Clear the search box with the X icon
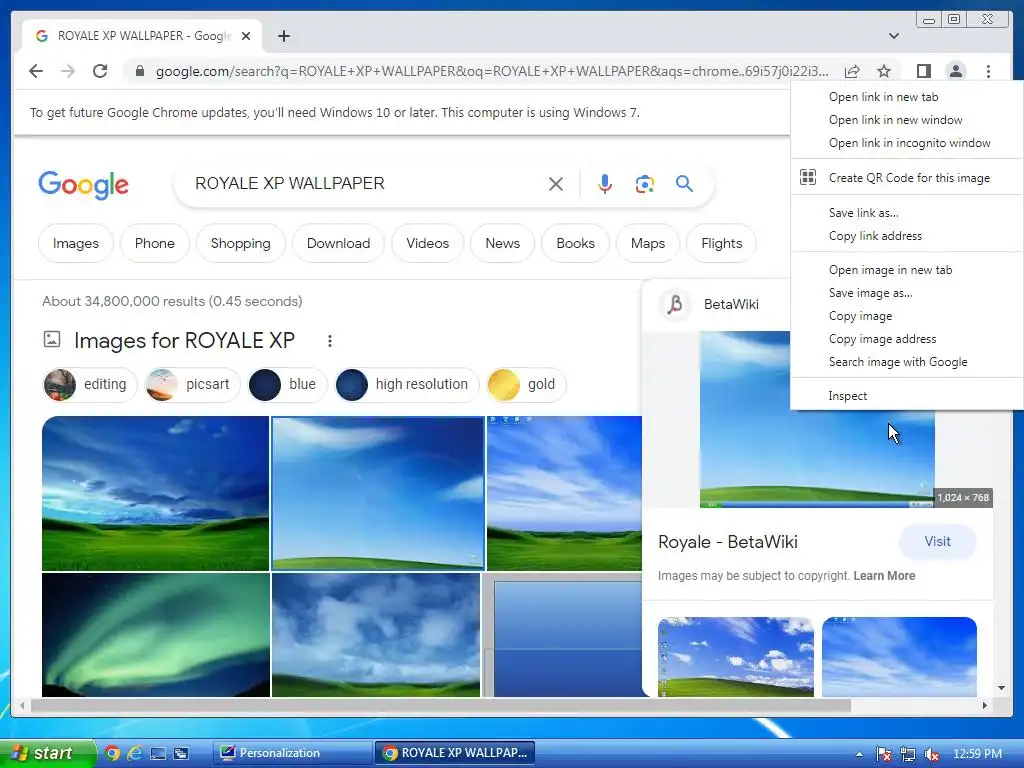The width and height of the screenshot is (1024, 768). click(x=556, y=184)
